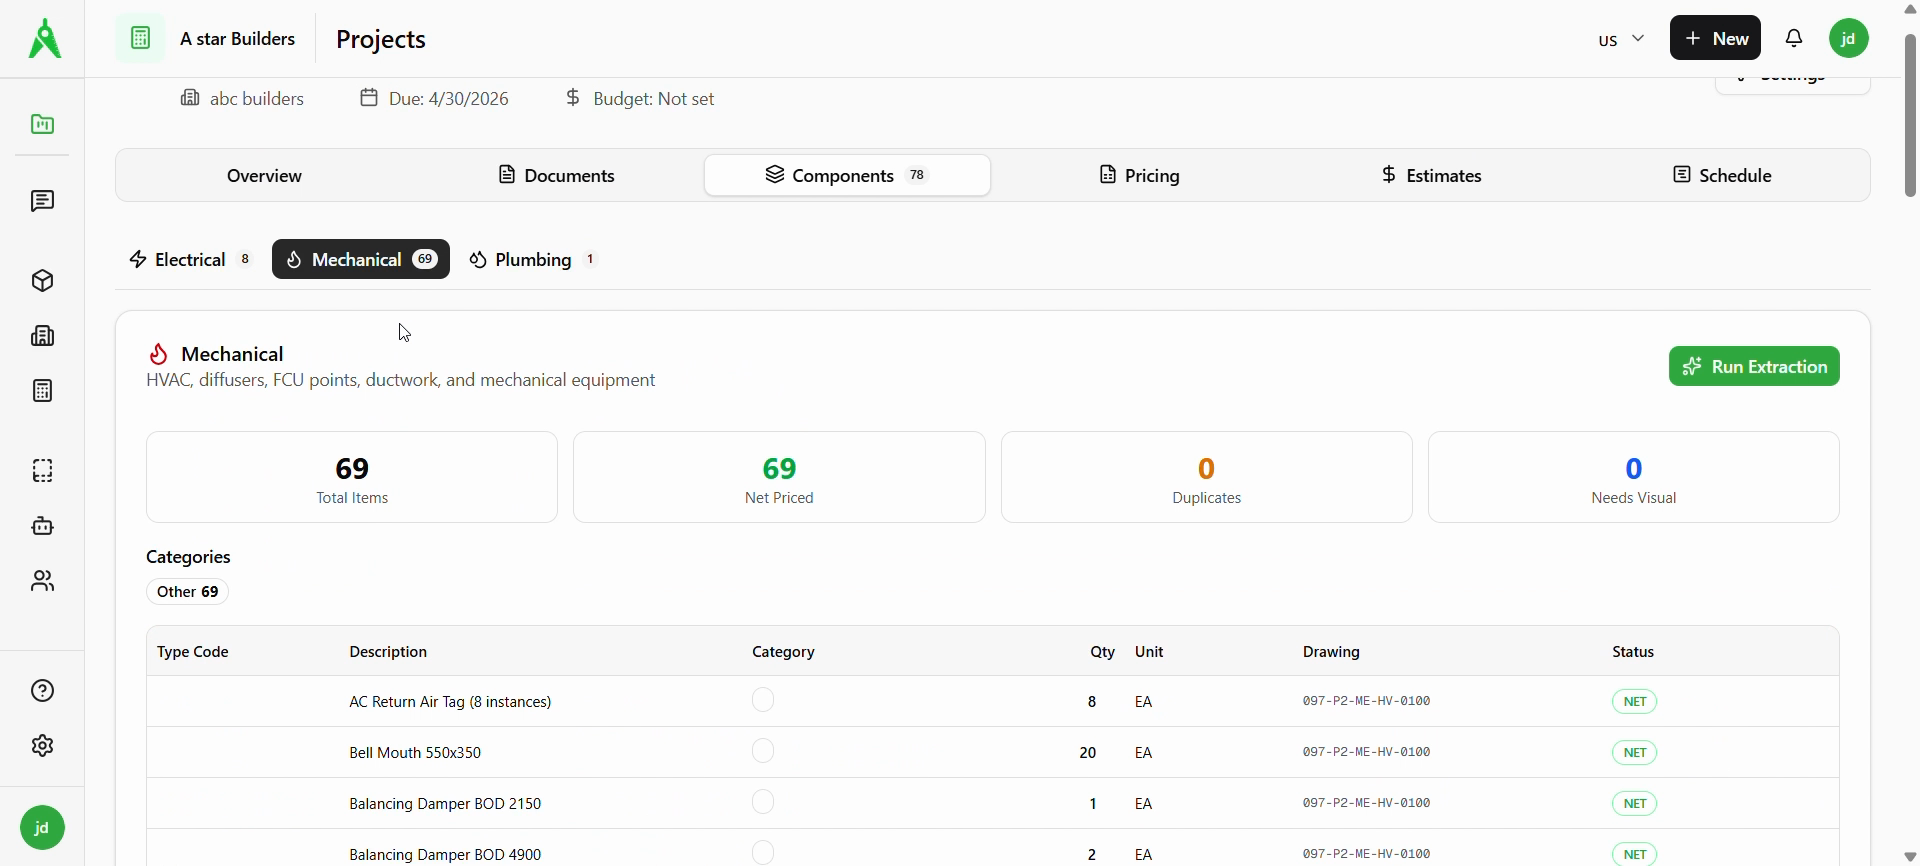
Task: Open the calculator sidebar icon
Action: [42, 391]
